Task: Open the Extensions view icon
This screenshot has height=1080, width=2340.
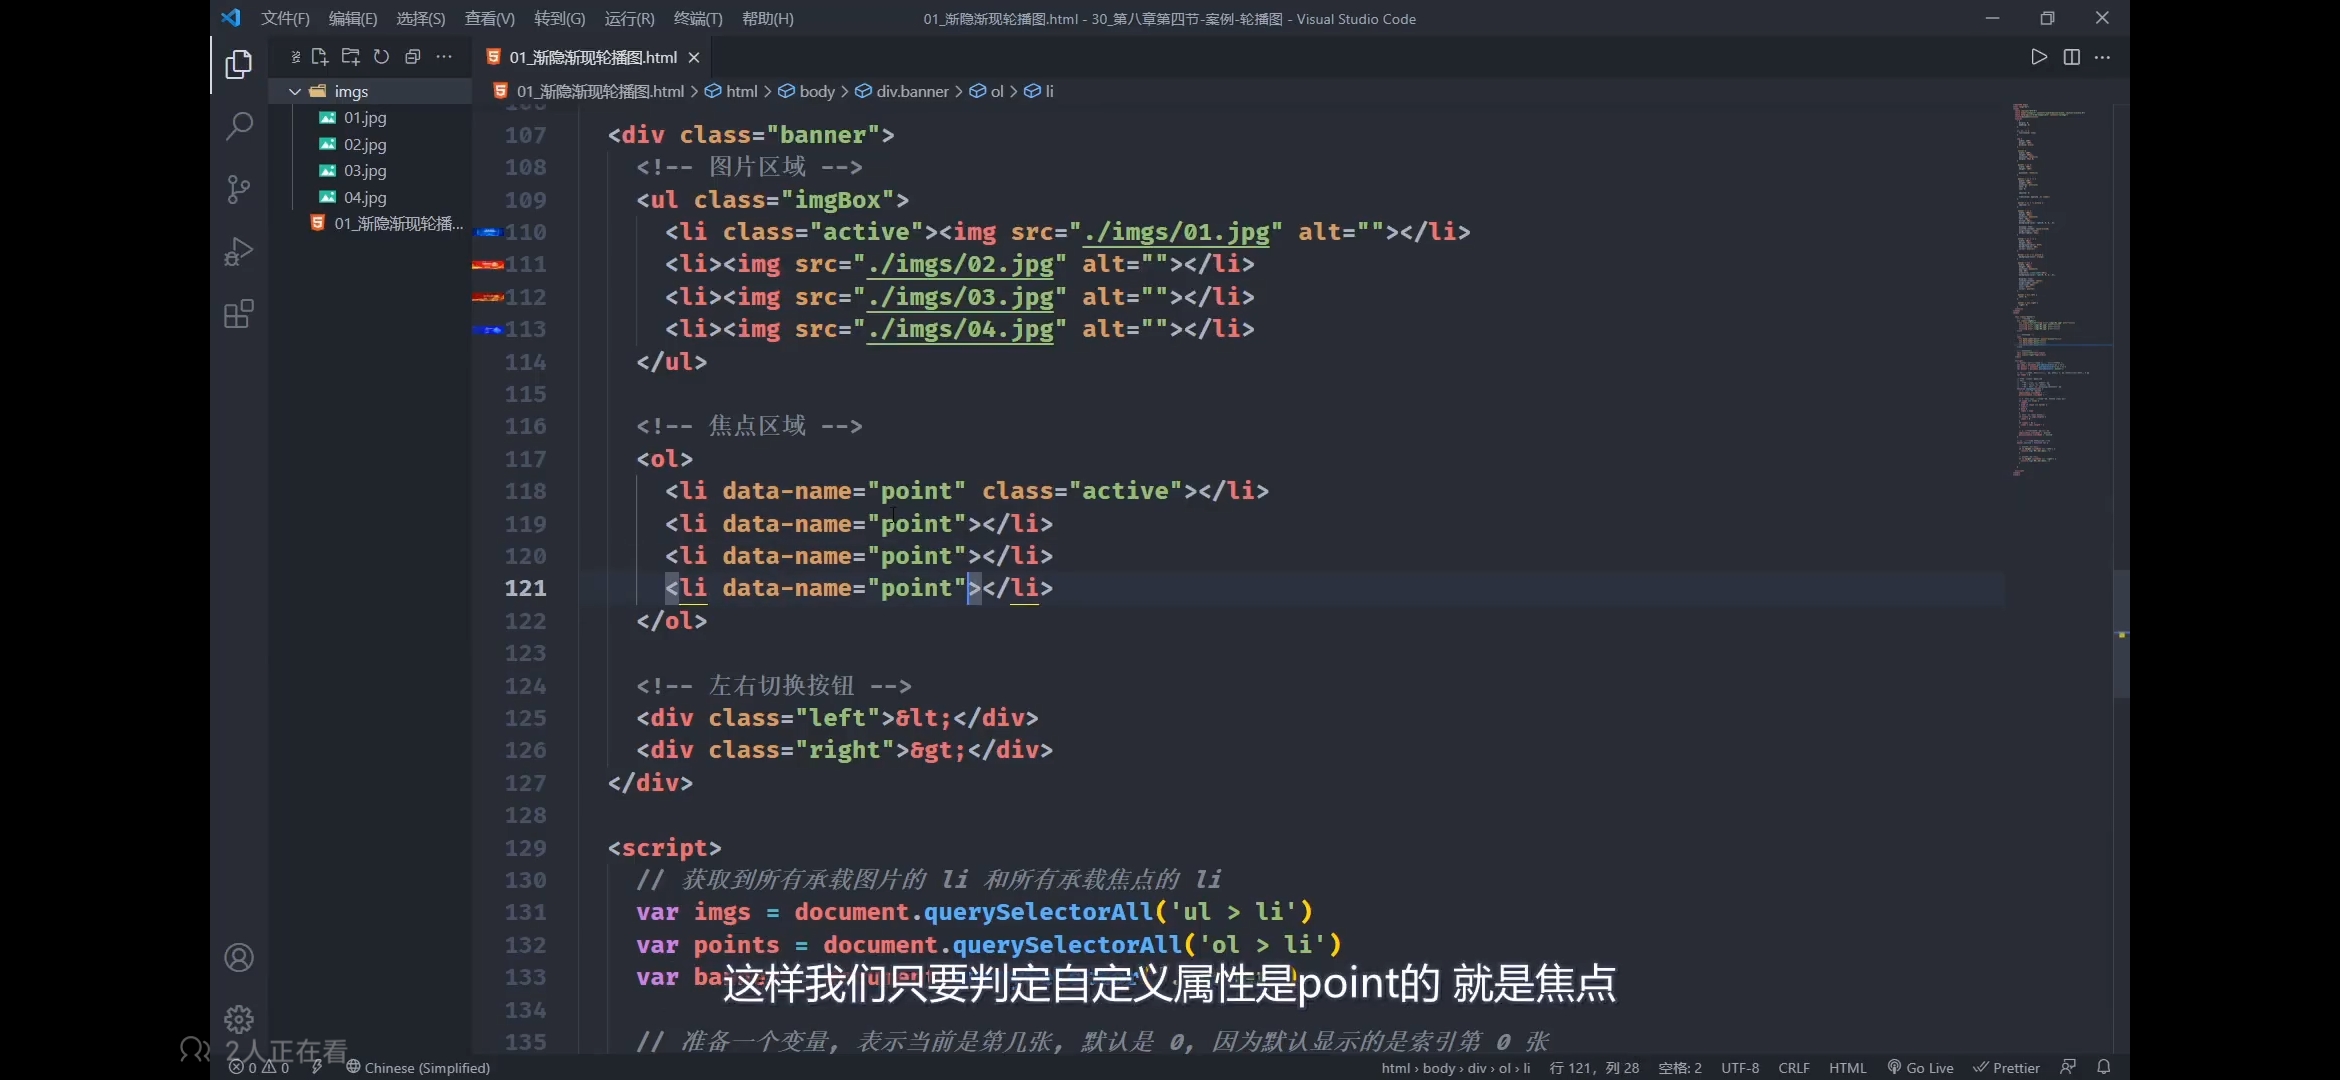Action: click(238, 314)
